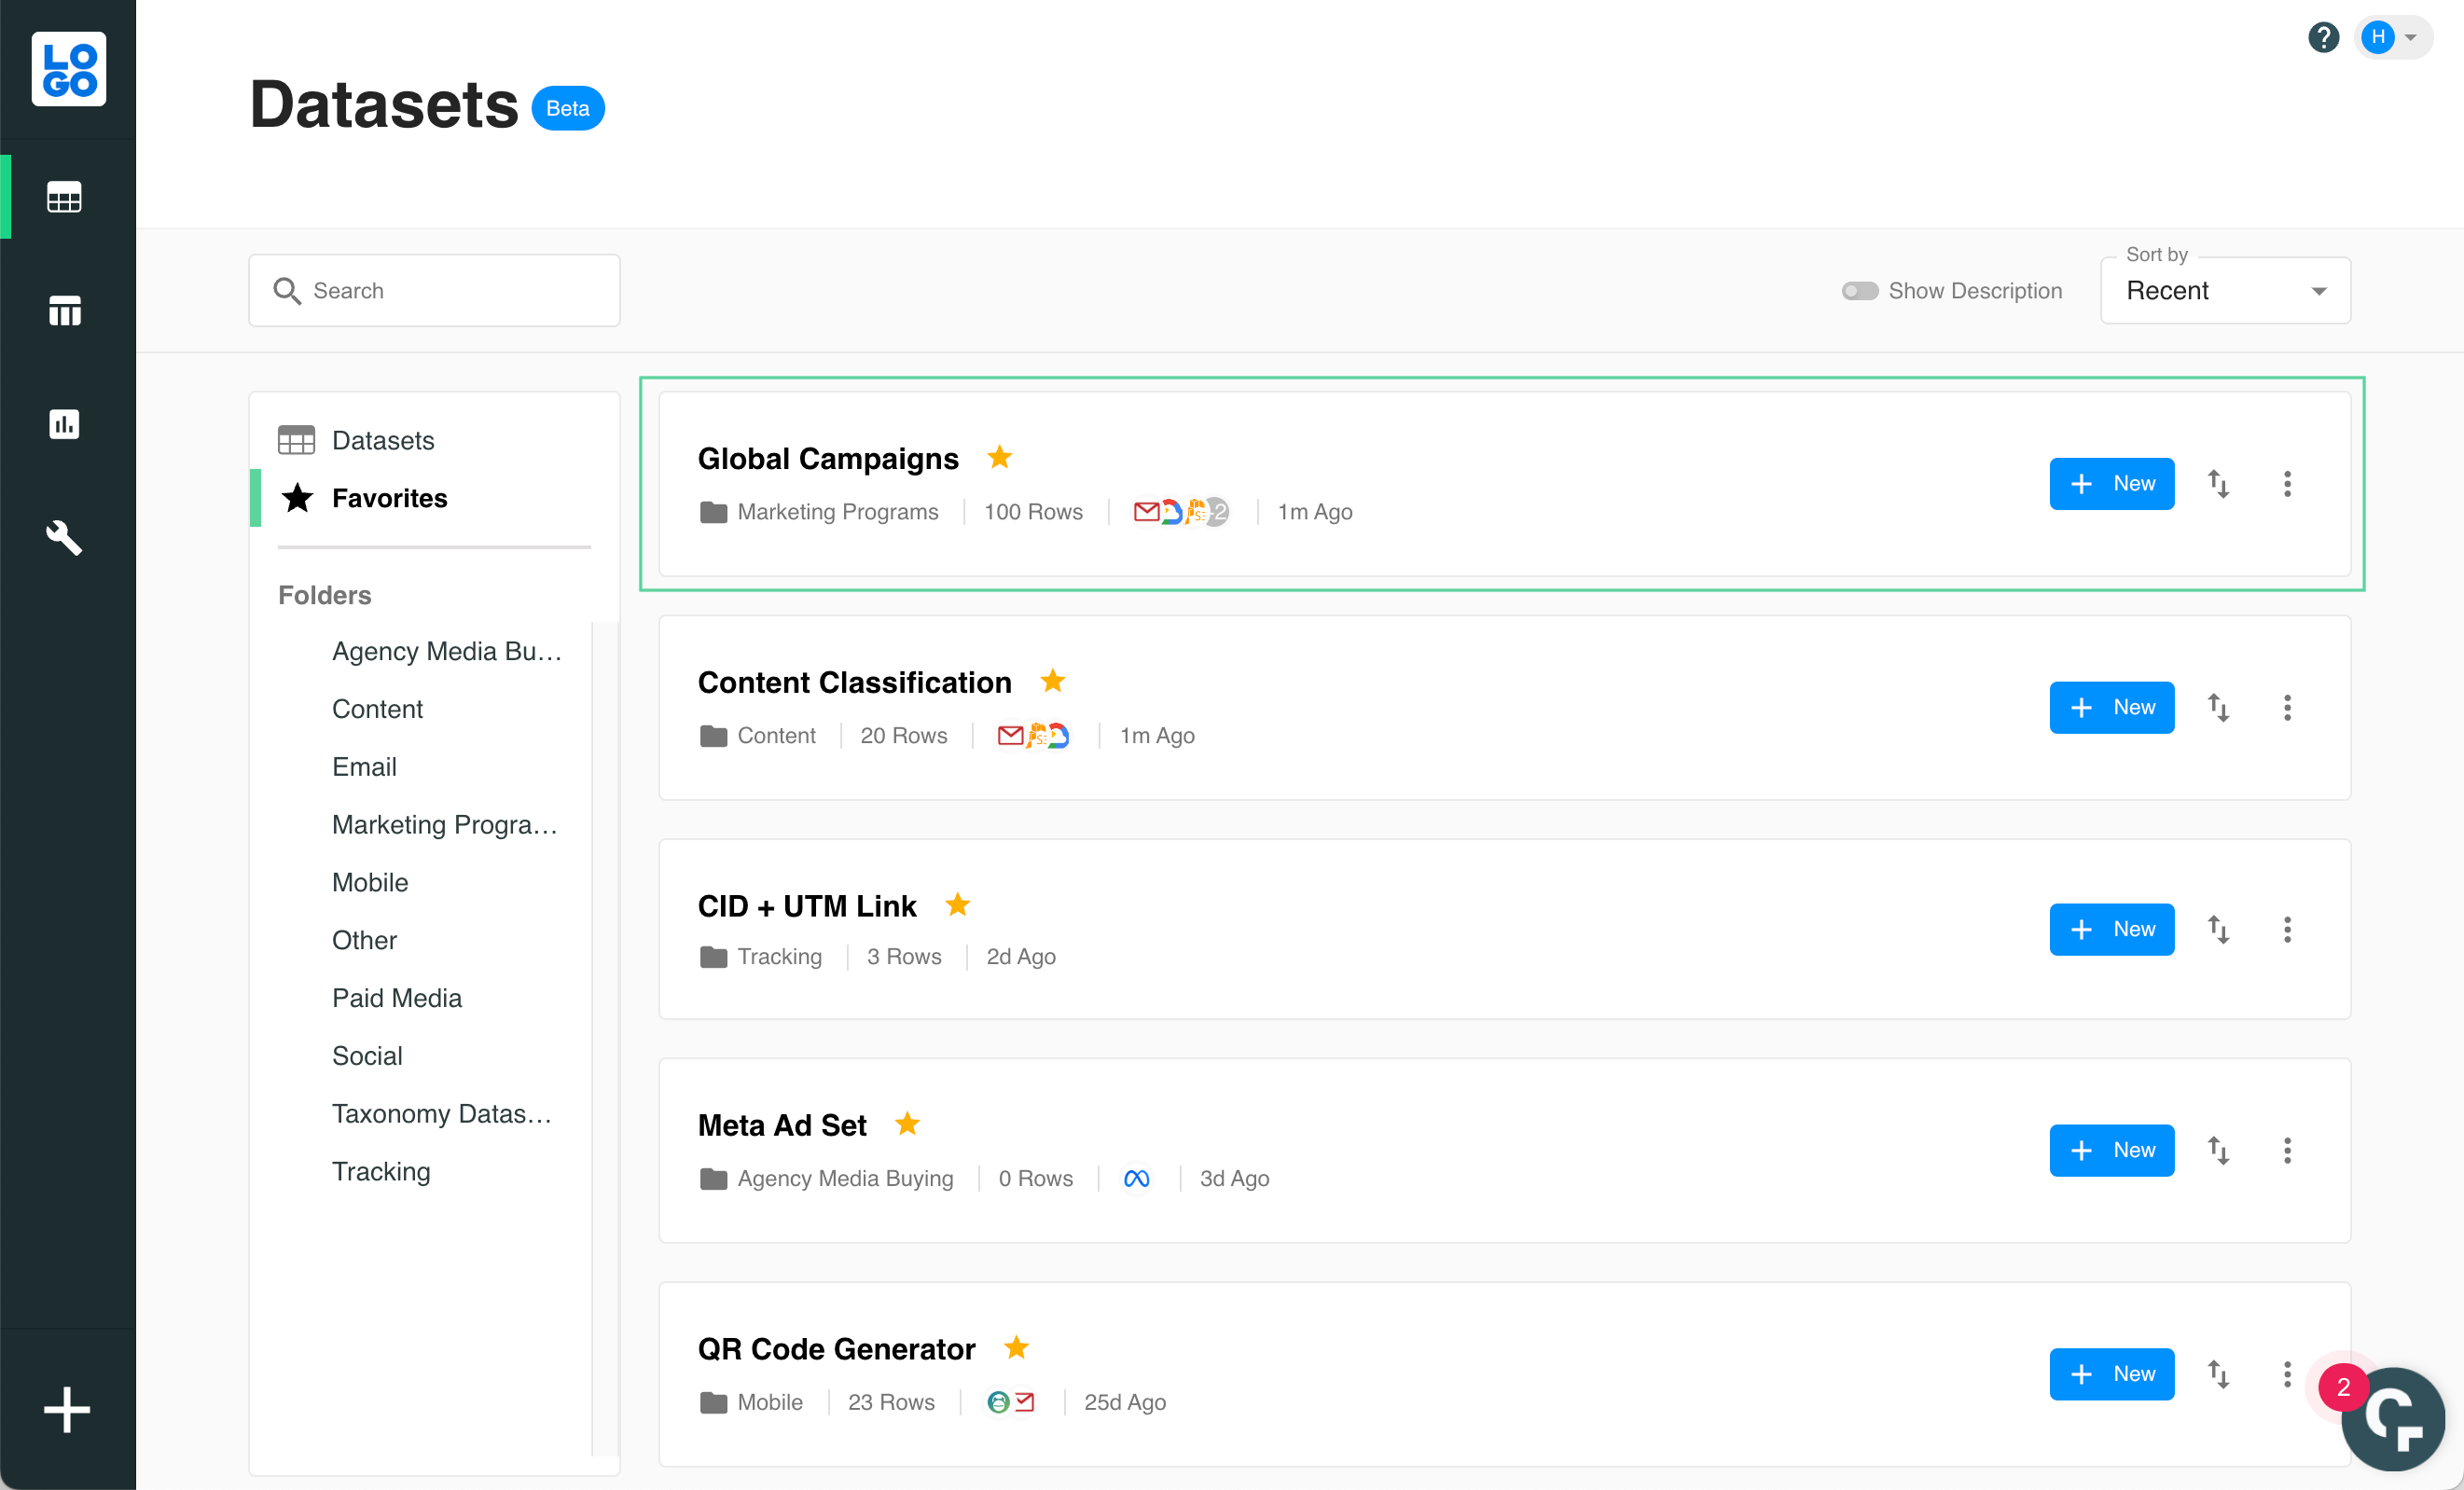This screenshot has height=1490, width=2464.
Task: Click the Google Cloud icon on Content Classification
Action: click(1060, 735)
